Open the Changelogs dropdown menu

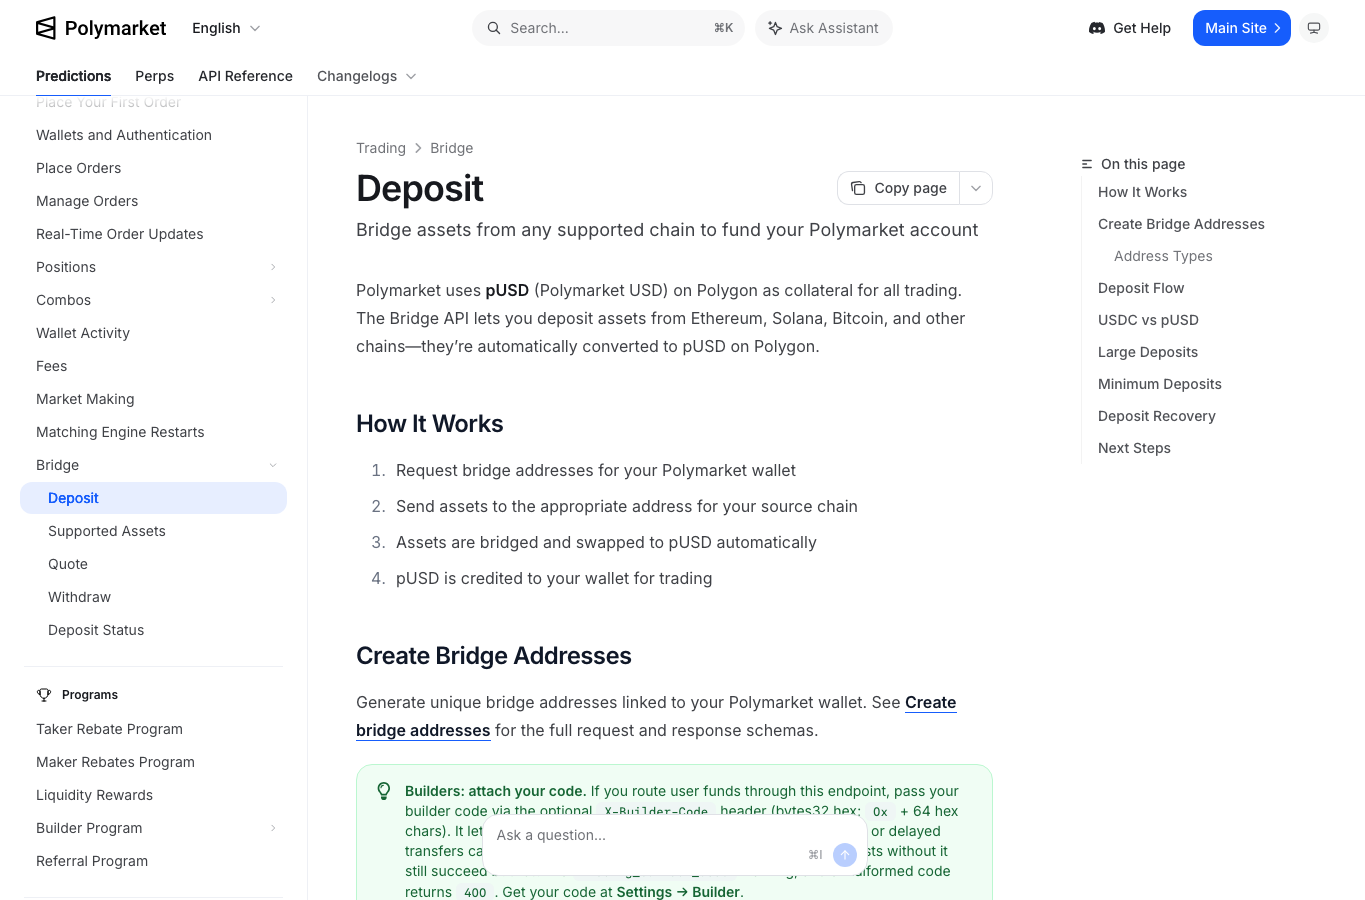click(367, 76)
